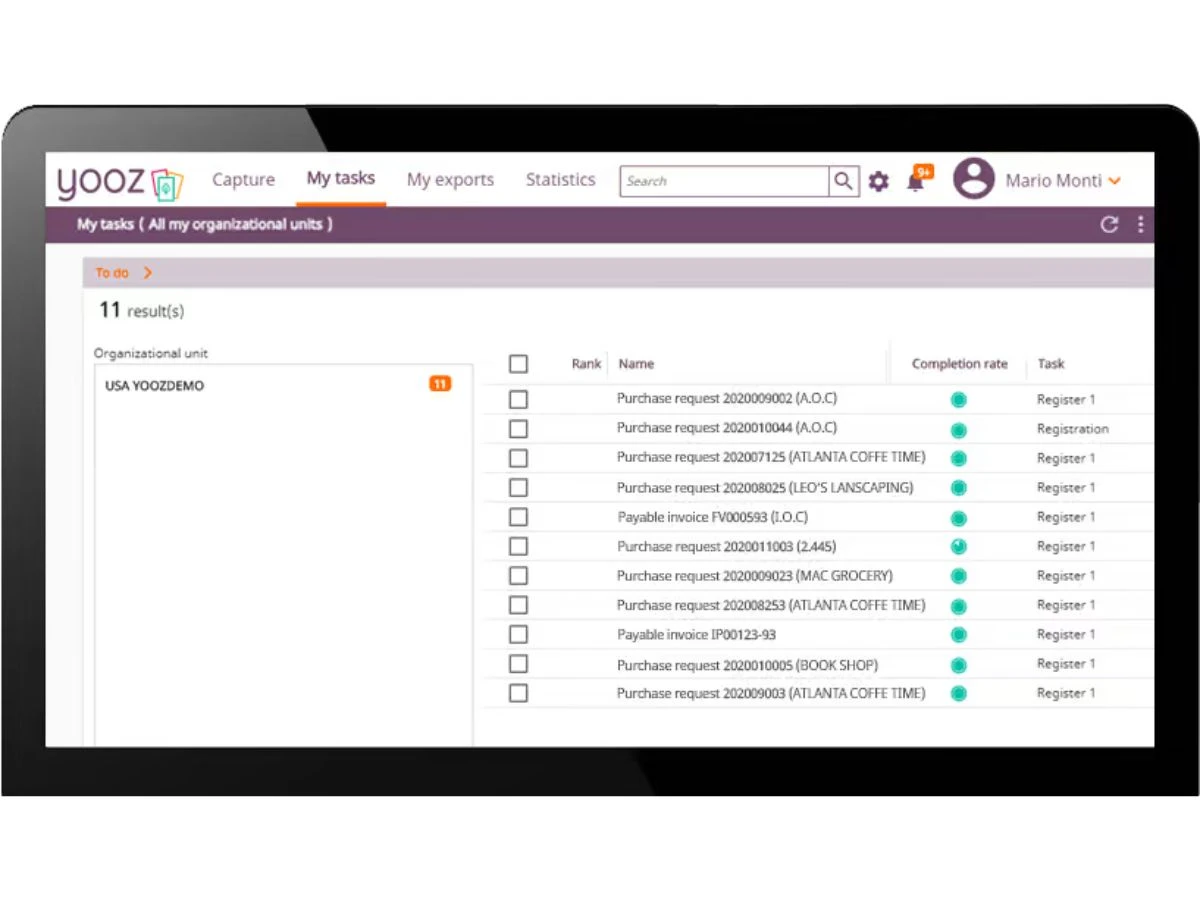The height and width of the screenshot is (900, 1200).
Task: Select the checkbox for Purchase request 2020010005 (BOOK SHOP)
Action: tap(518, 664)
